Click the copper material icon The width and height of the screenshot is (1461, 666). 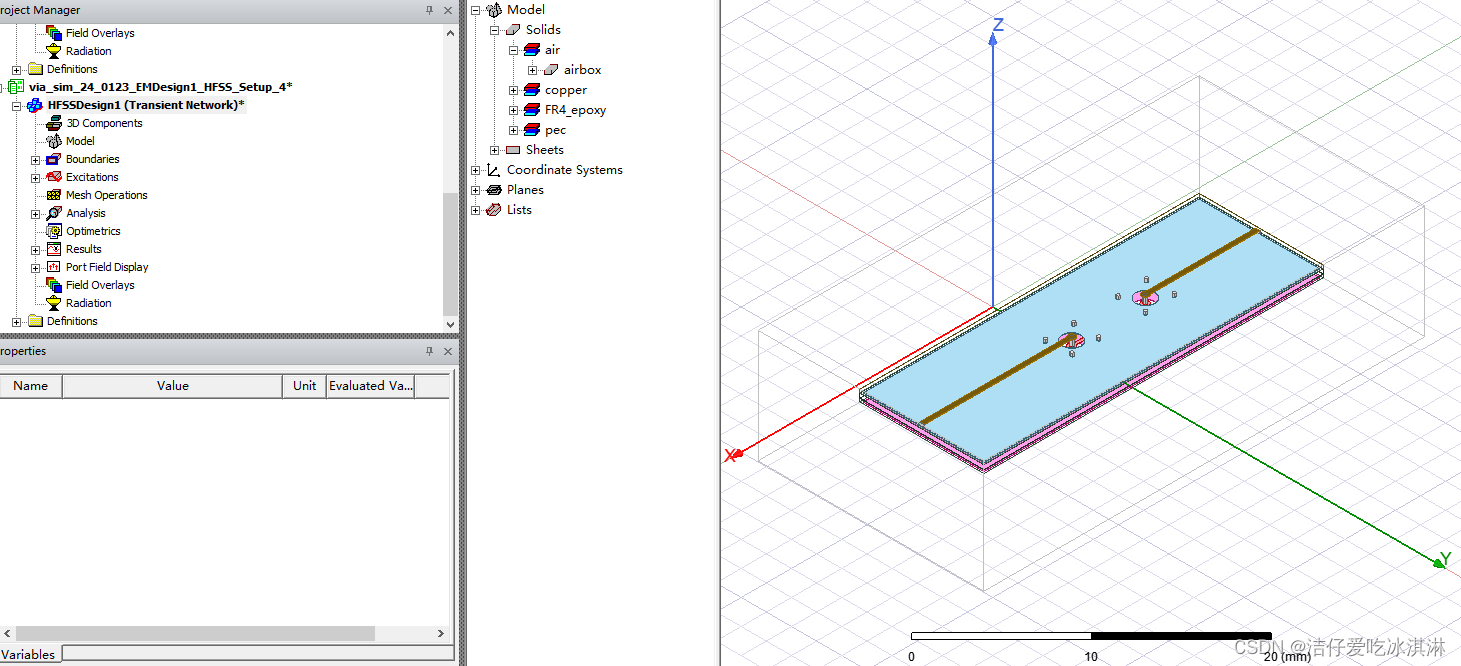tap(532, 90)
